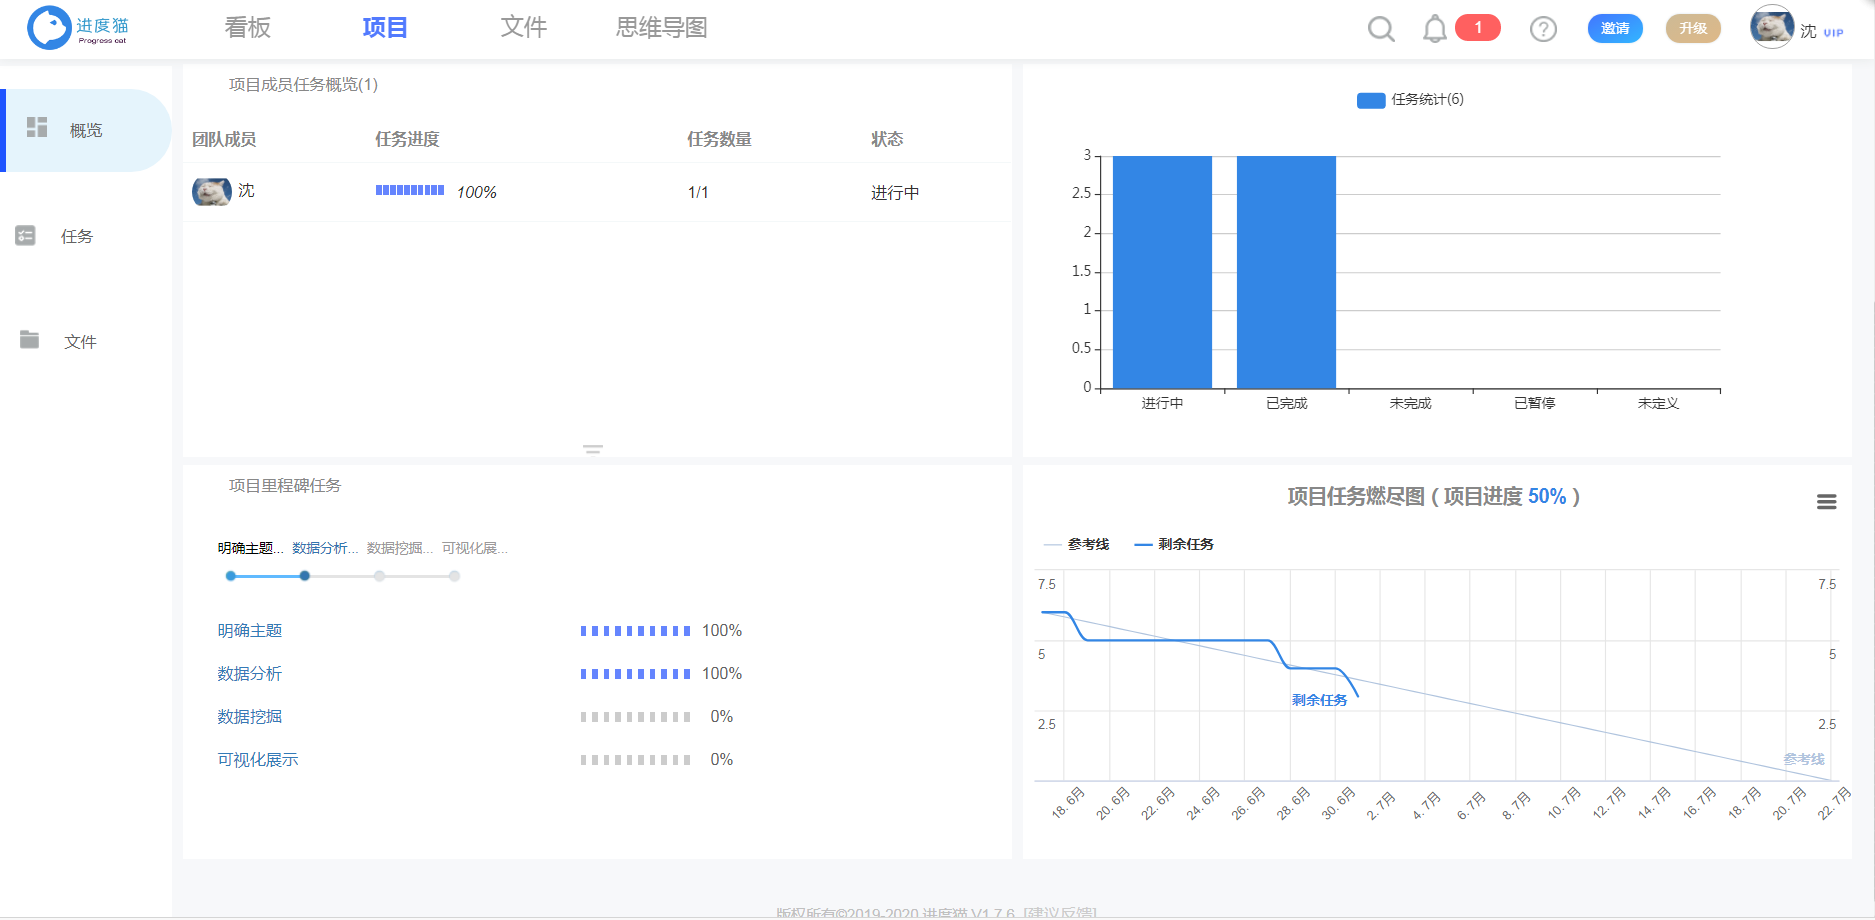Click the 项目里程碑任务 heading
This screenshot has height=920, width=1875.
tap(285, 486)
